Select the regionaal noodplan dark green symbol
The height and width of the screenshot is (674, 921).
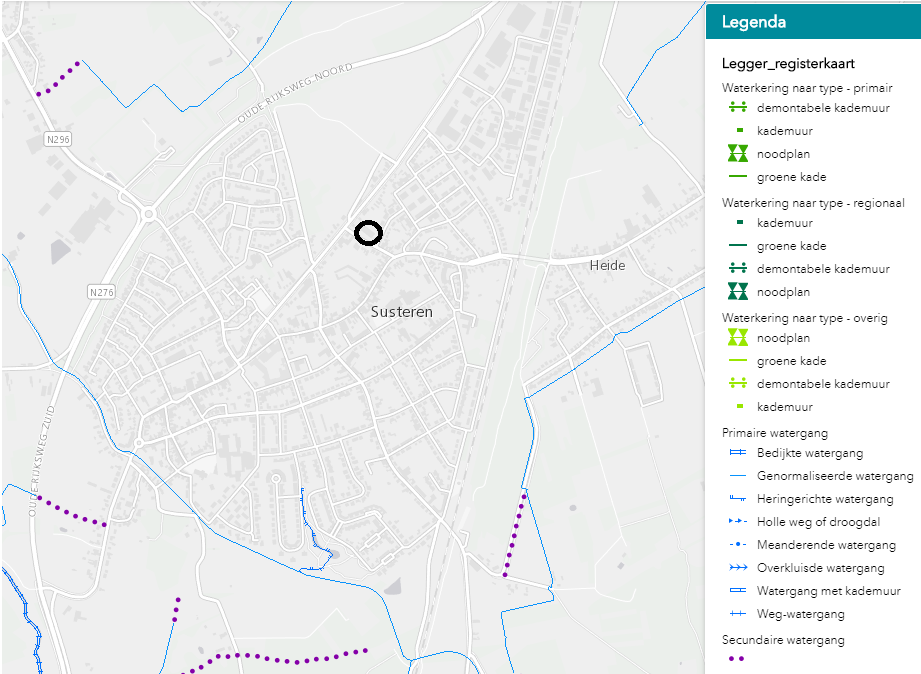point(738,291)
